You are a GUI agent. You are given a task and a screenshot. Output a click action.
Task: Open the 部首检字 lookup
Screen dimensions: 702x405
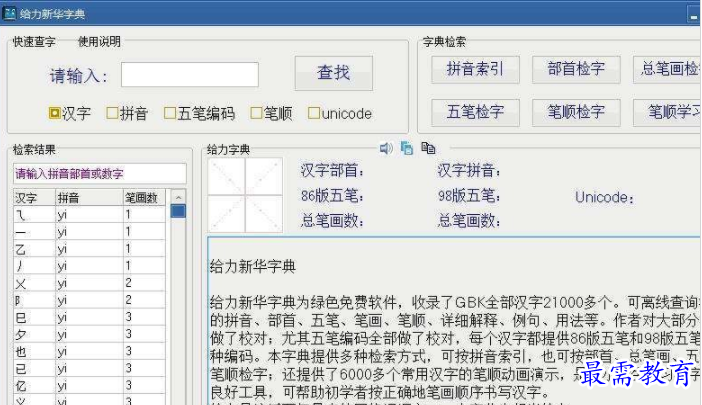click(x=576, y=69)
